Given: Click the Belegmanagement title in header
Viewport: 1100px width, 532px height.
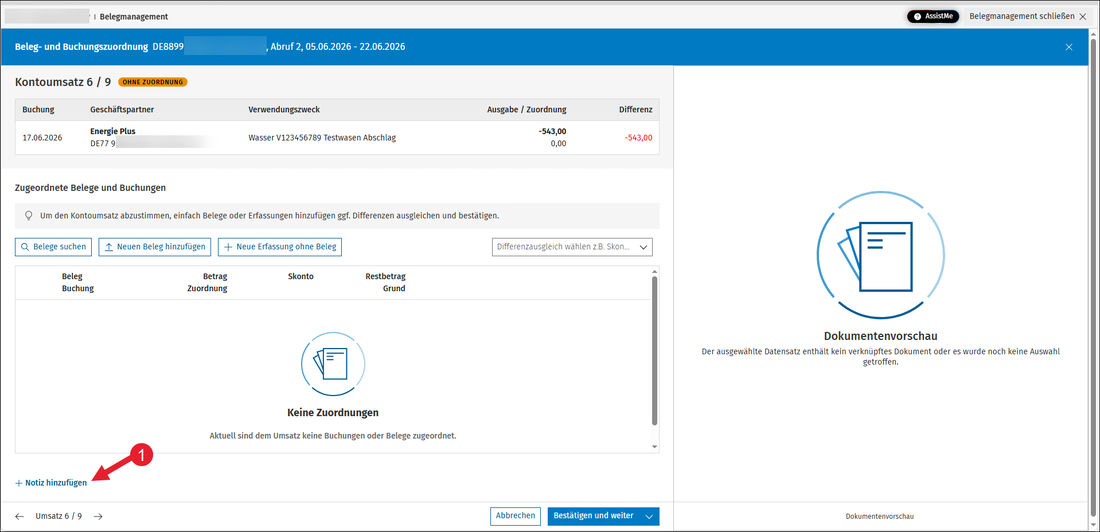Looking at the screenshot, I should [x=133, y=16].
